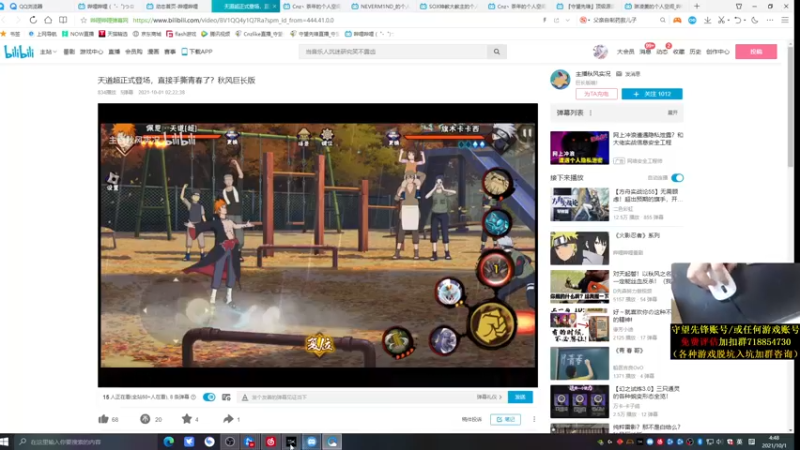Click the blue 发送 send button
Image resolution: width=800 pixels, height=450 pixels.
coord(520,397)
